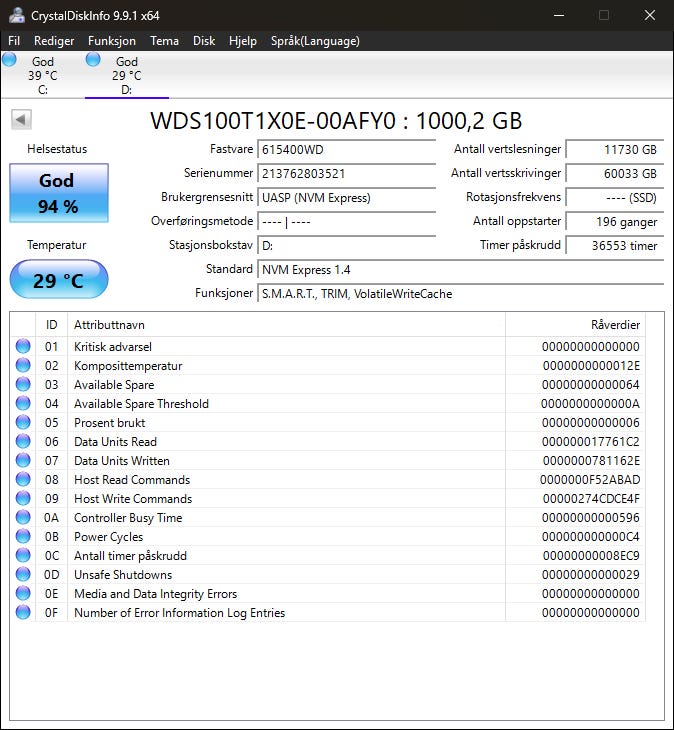Image resolution: width=674 pixels, height=730 pixels.
Task: Click the status orb for Kritisk advarsel
Action: click(23, 346)
